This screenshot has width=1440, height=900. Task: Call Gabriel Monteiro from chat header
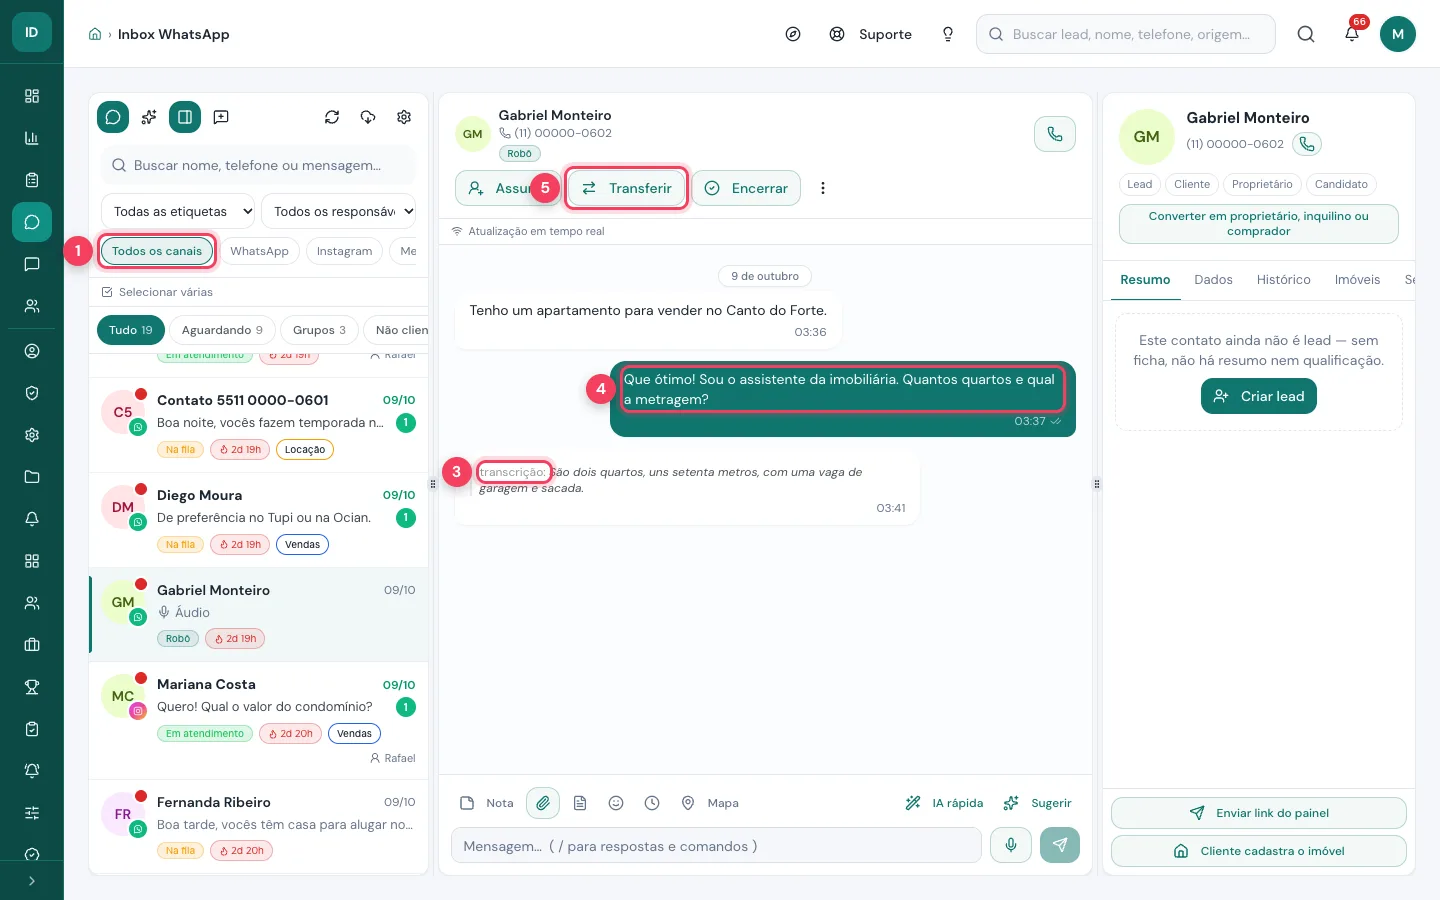click(1055, 134)
